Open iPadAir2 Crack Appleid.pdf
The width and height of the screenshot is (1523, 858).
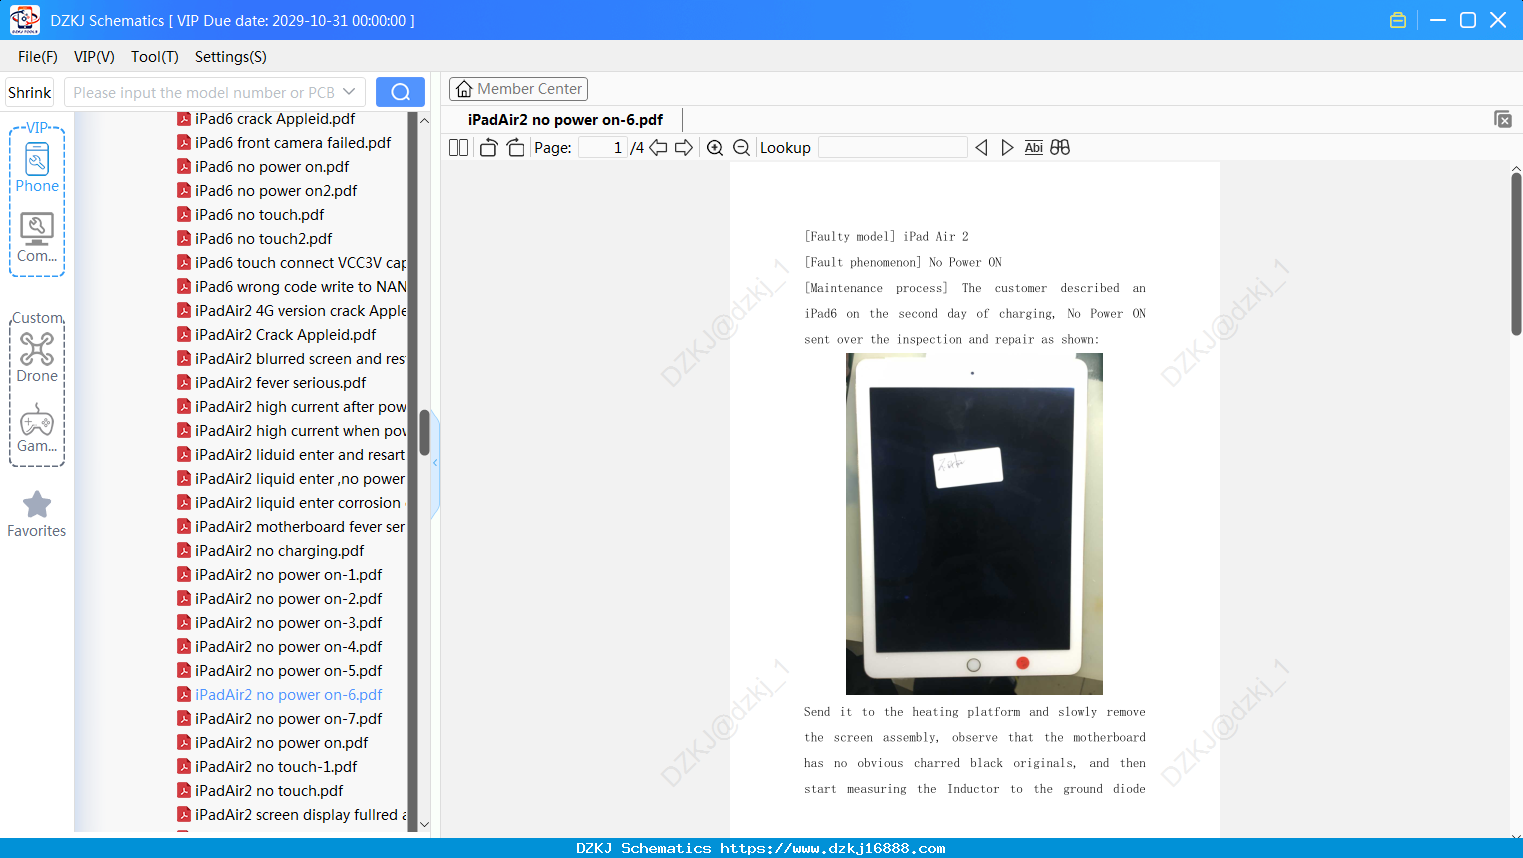tap(286, 335)
